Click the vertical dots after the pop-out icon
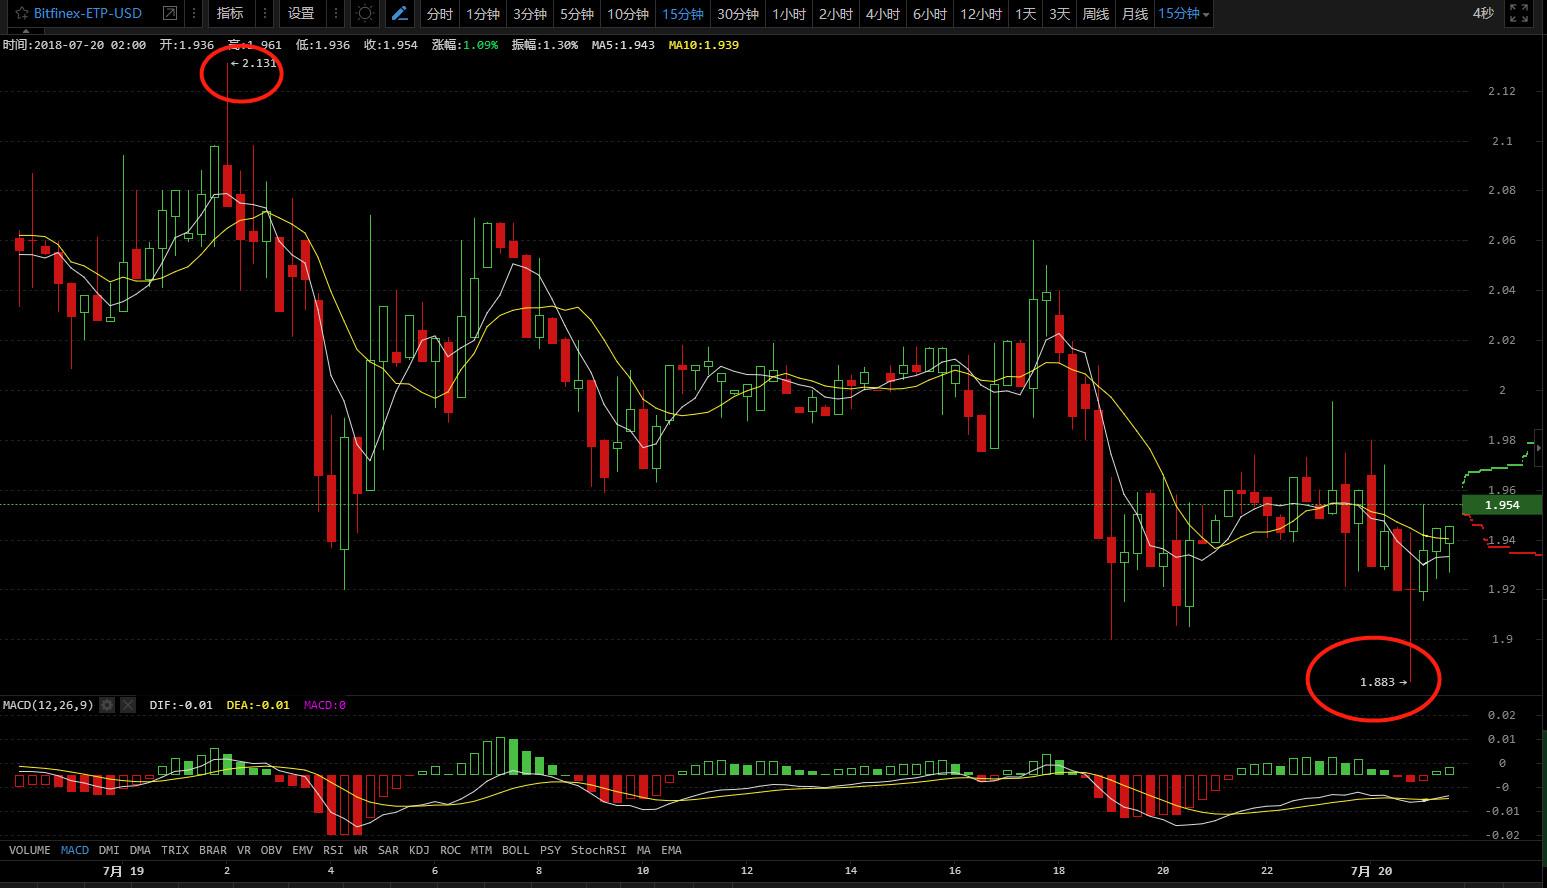 point(194,14)
